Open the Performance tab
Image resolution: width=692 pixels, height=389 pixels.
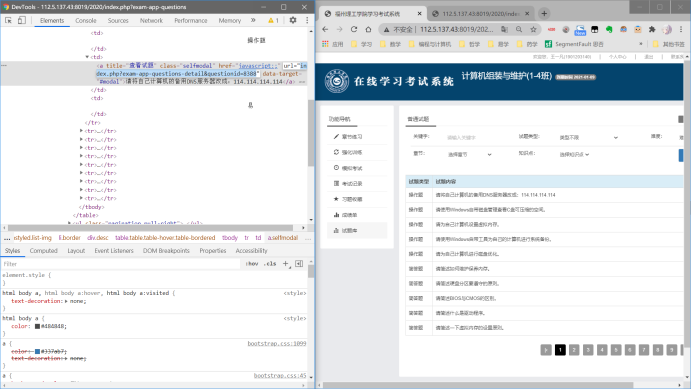tap(191, 20)
